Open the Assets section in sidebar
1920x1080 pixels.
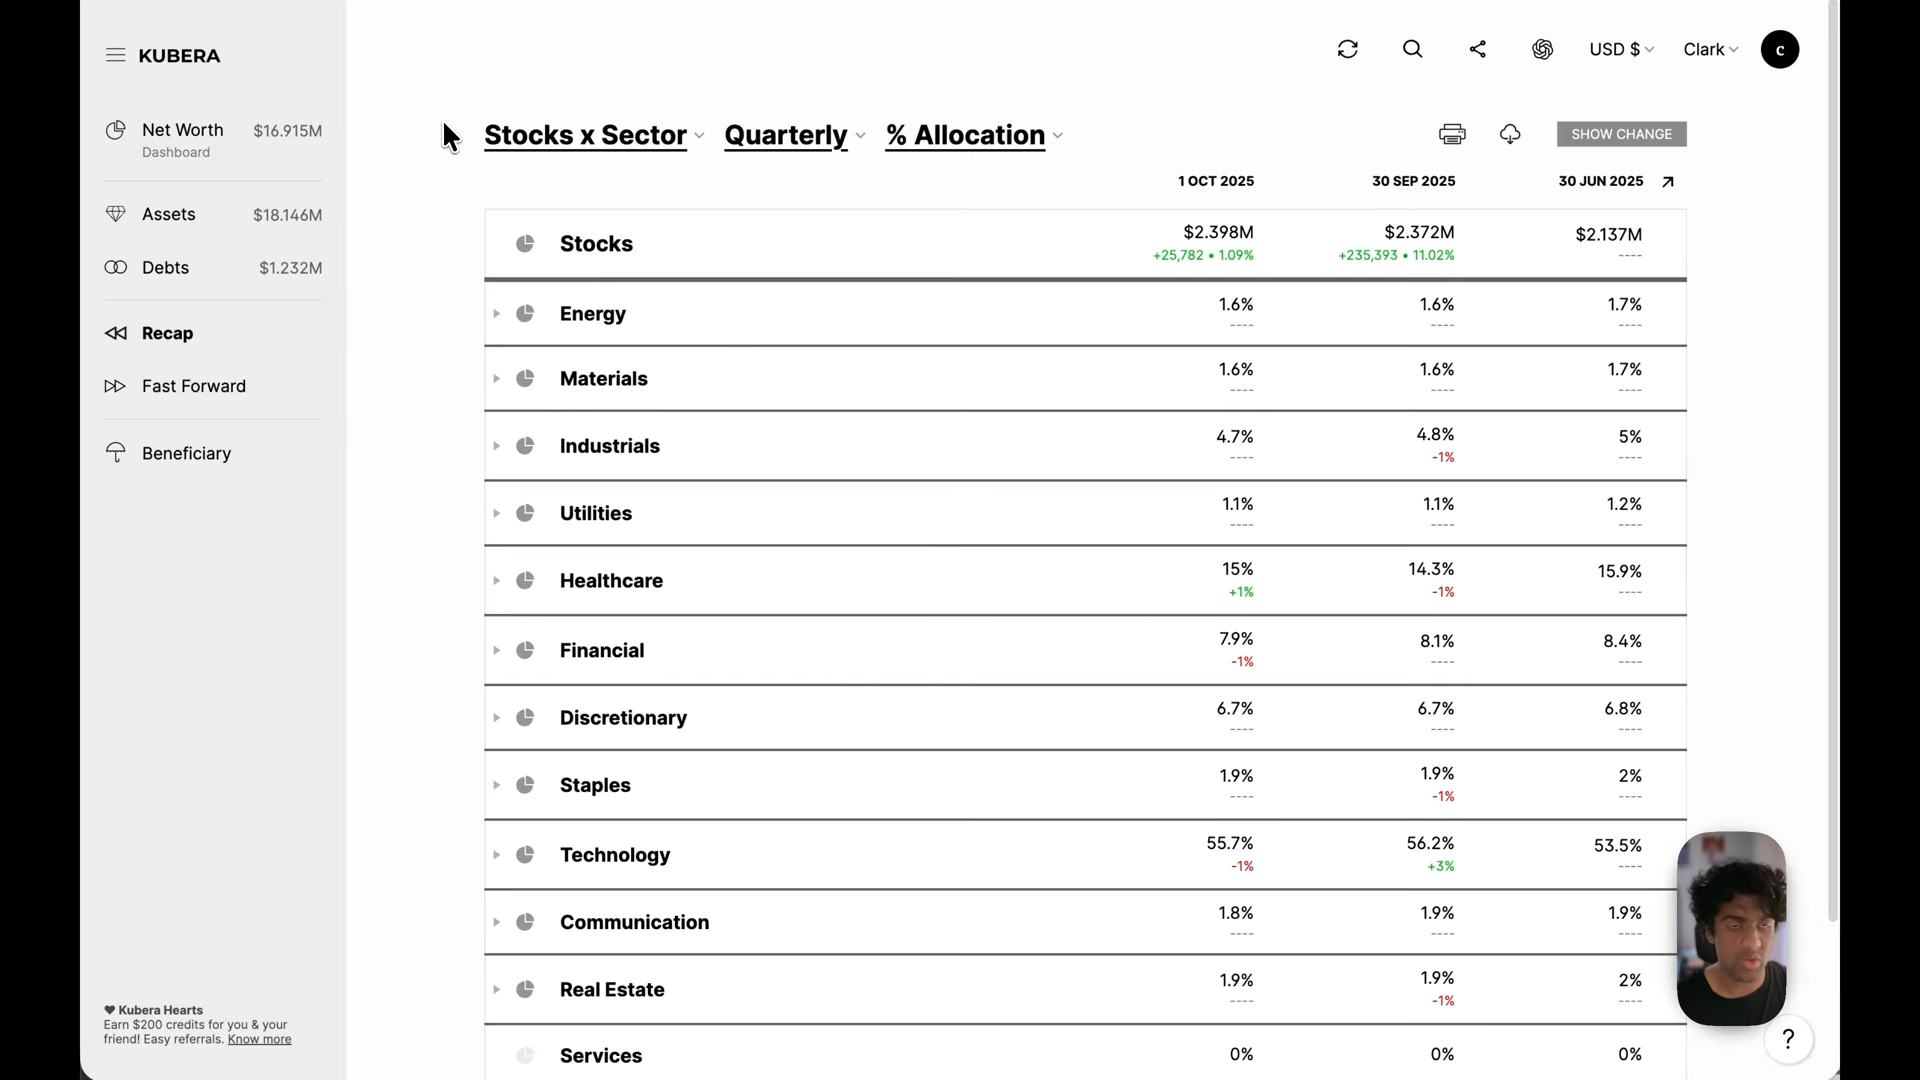(168, 214)
